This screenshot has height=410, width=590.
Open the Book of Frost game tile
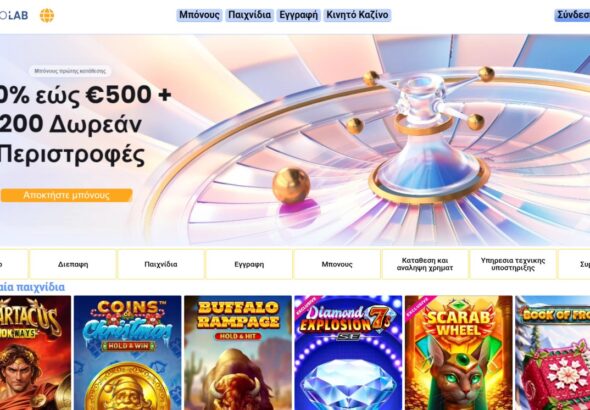553,353
